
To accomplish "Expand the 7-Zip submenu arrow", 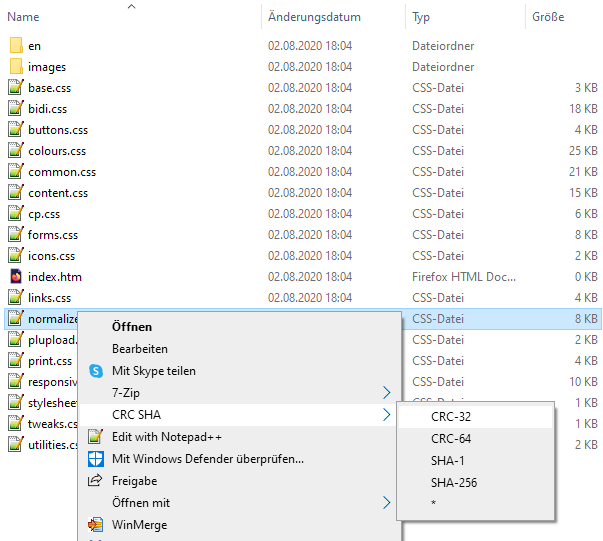I will click(386, 393).
